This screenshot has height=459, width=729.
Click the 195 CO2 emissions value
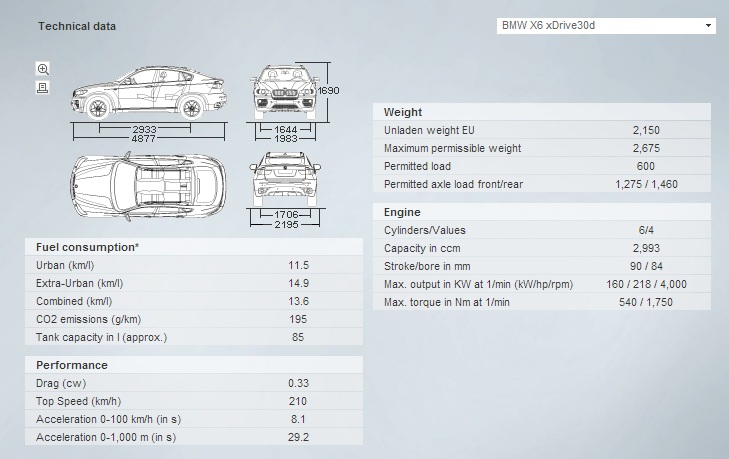(x=298, y=319)
